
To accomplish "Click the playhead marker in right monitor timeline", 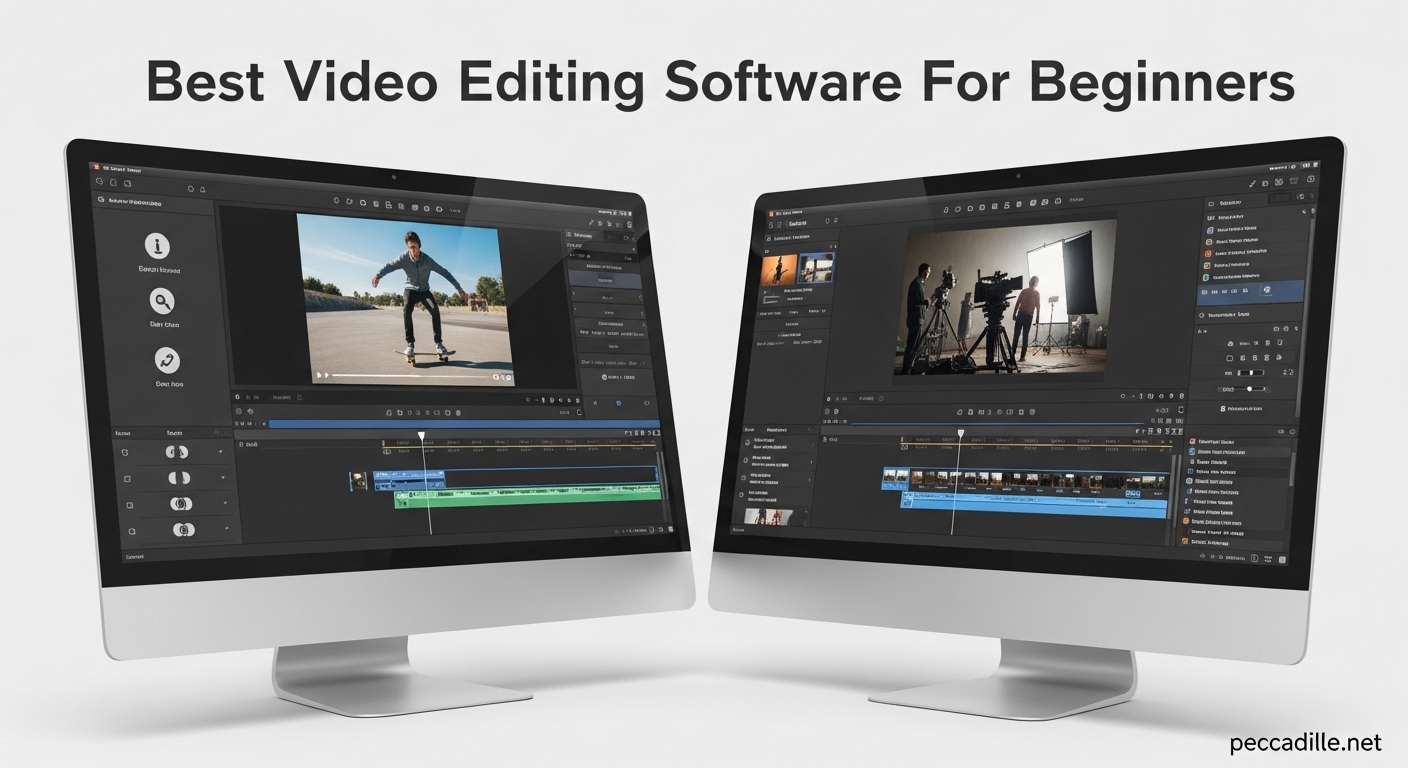I will [x=960, y=434].
